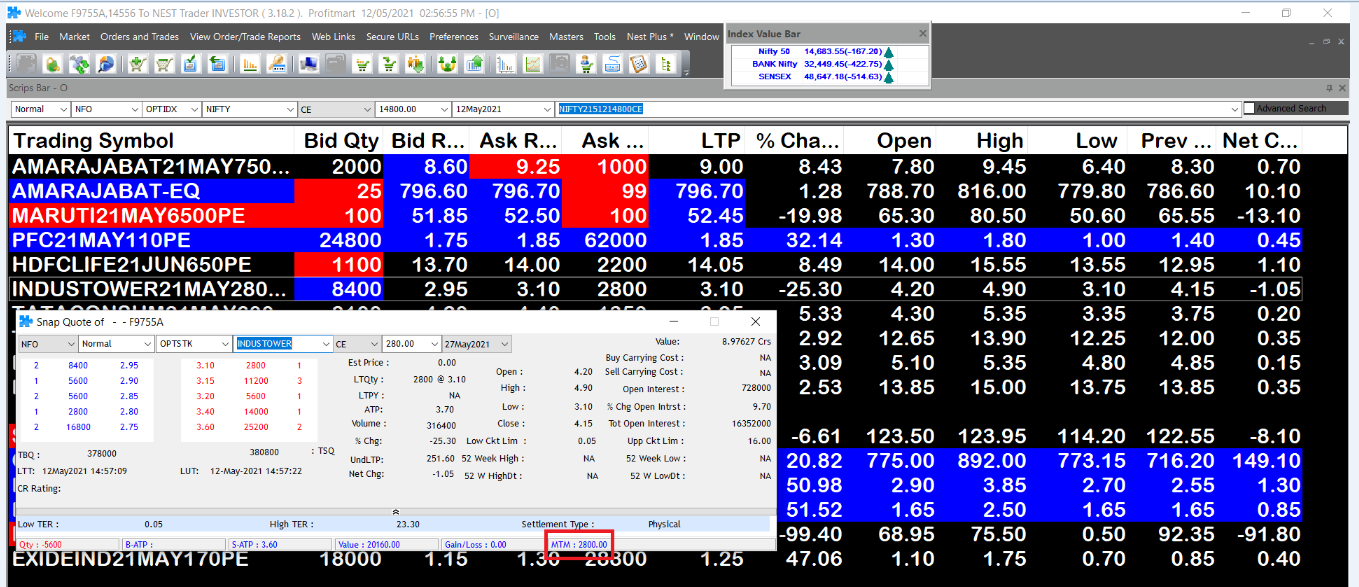The width and height of the screenshot is (1359, 587).
Task: Open the Surveillance menu
Action: tap(514, 37)
